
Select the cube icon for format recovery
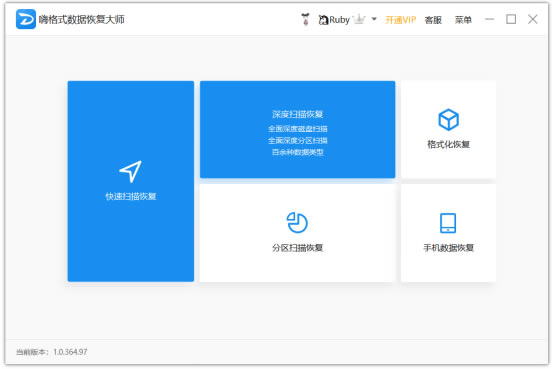tap(448, 119)
